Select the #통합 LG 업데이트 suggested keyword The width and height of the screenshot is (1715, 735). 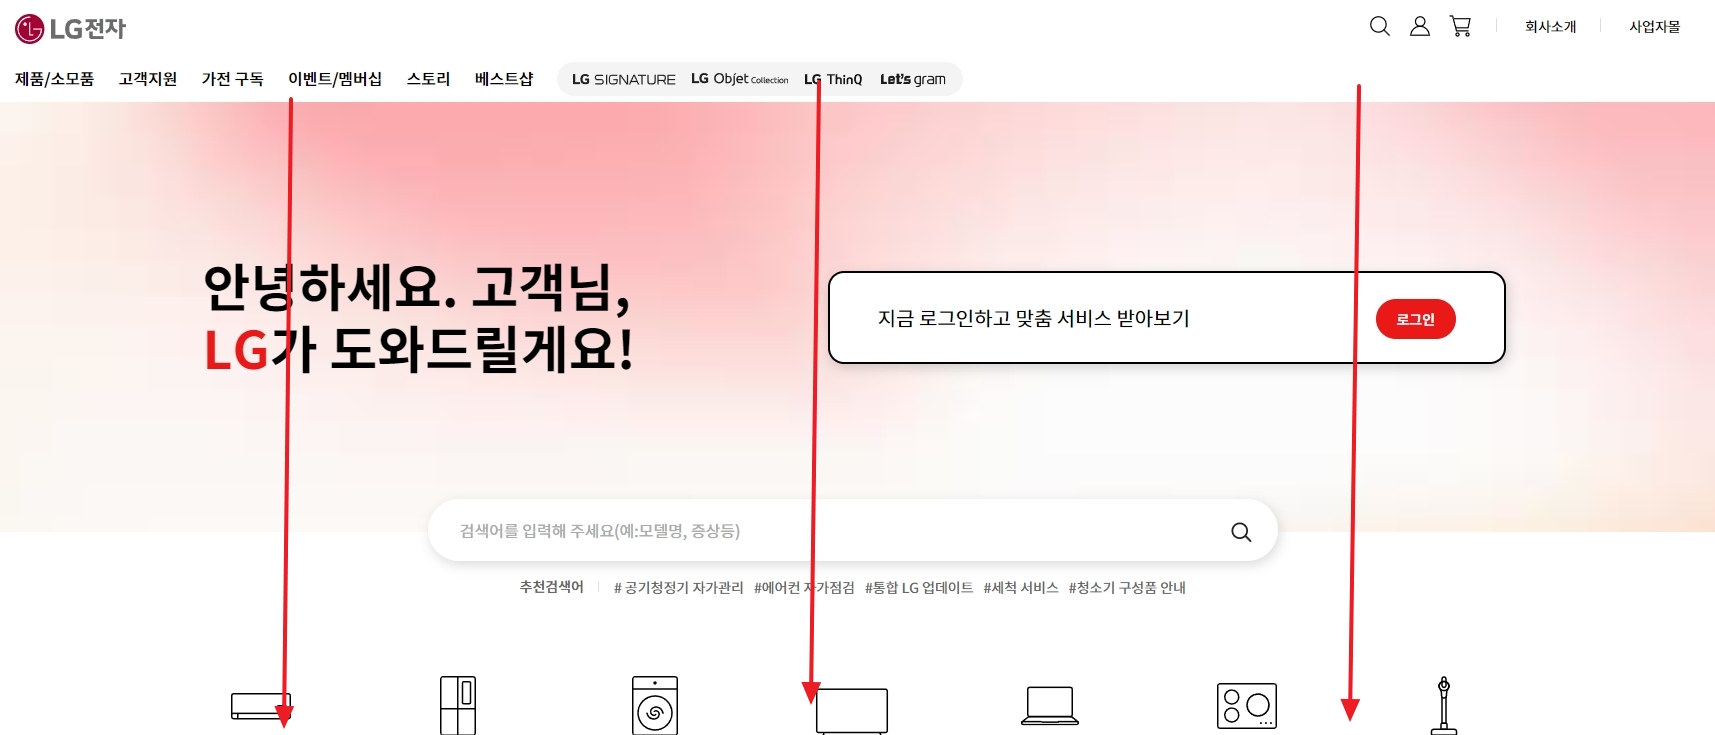pos(919,588)
